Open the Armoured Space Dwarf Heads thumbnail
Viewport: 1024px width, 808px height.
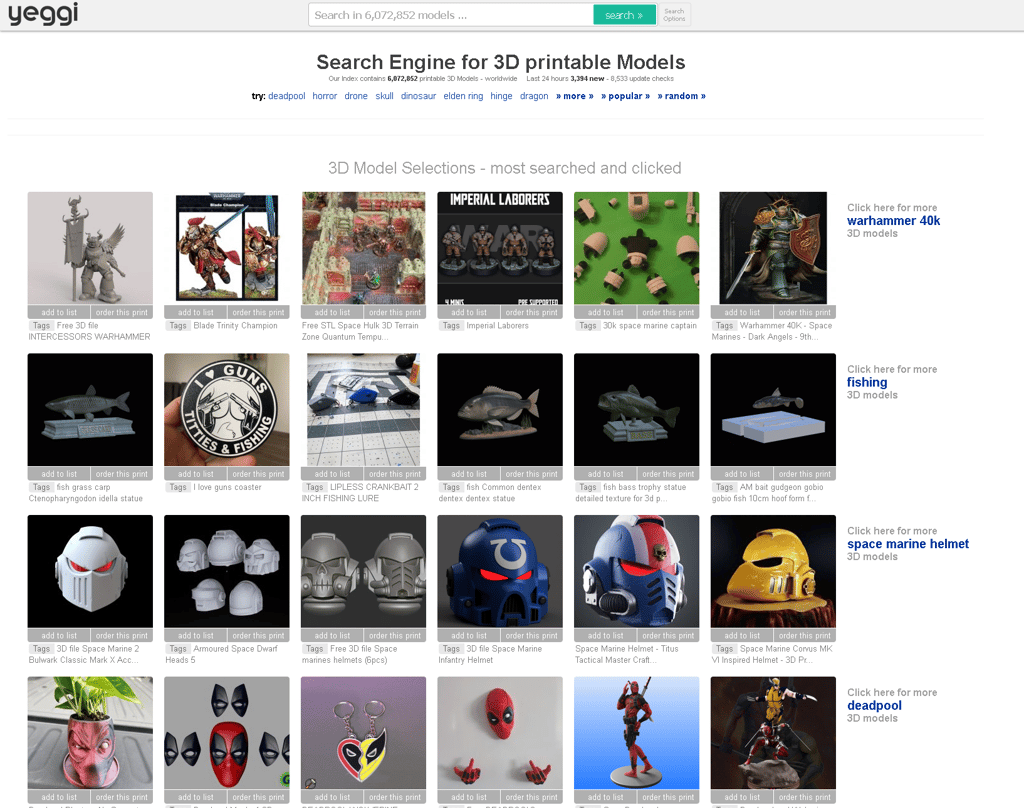tap(227, 572)
